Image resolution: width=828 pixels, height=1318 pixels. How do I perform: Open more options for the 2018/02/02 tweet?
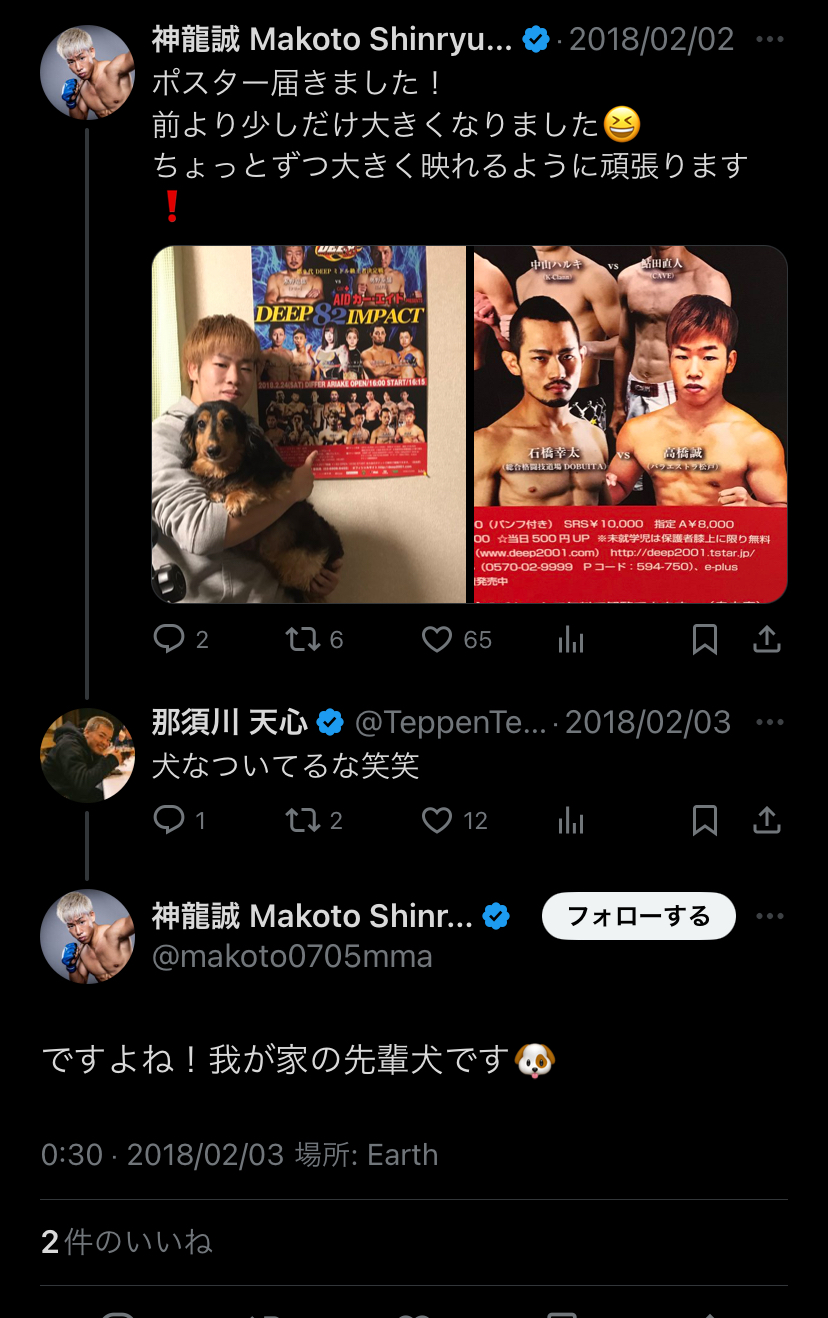[x=770, y=40]
